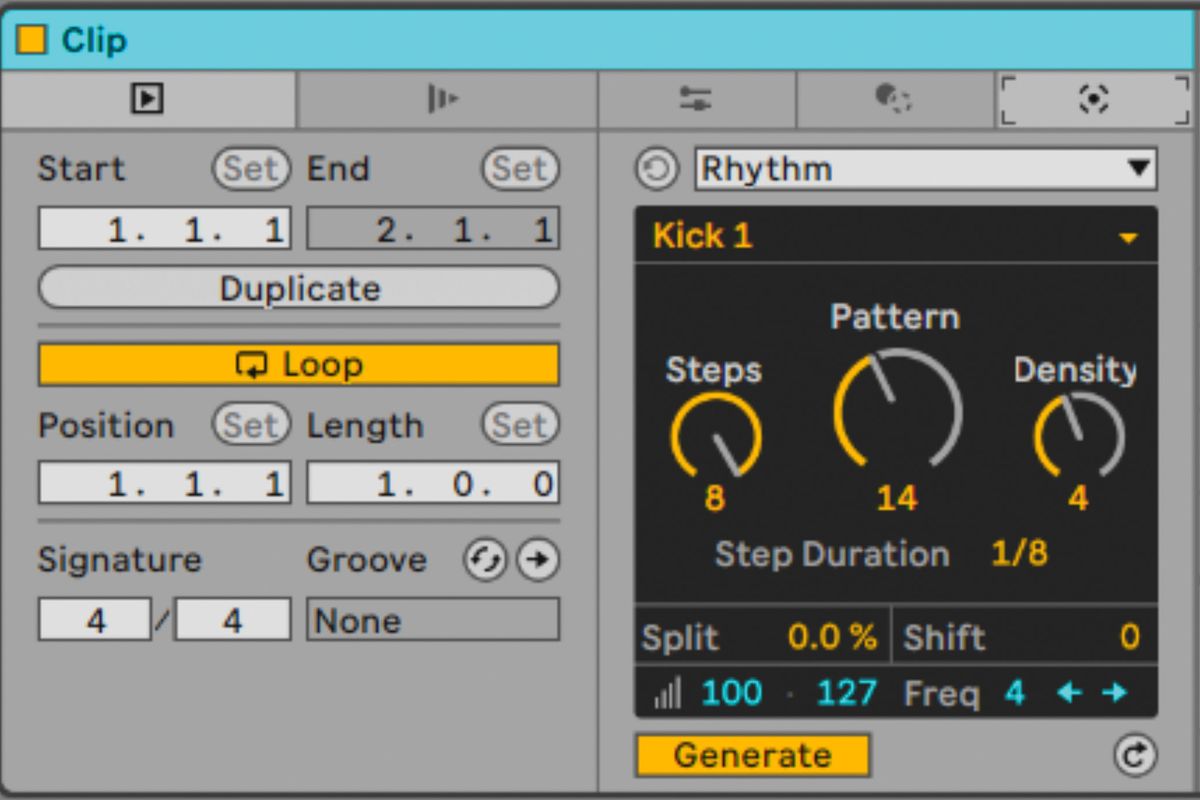Select the dashed-corner device view tab

tap(1094, 98)
